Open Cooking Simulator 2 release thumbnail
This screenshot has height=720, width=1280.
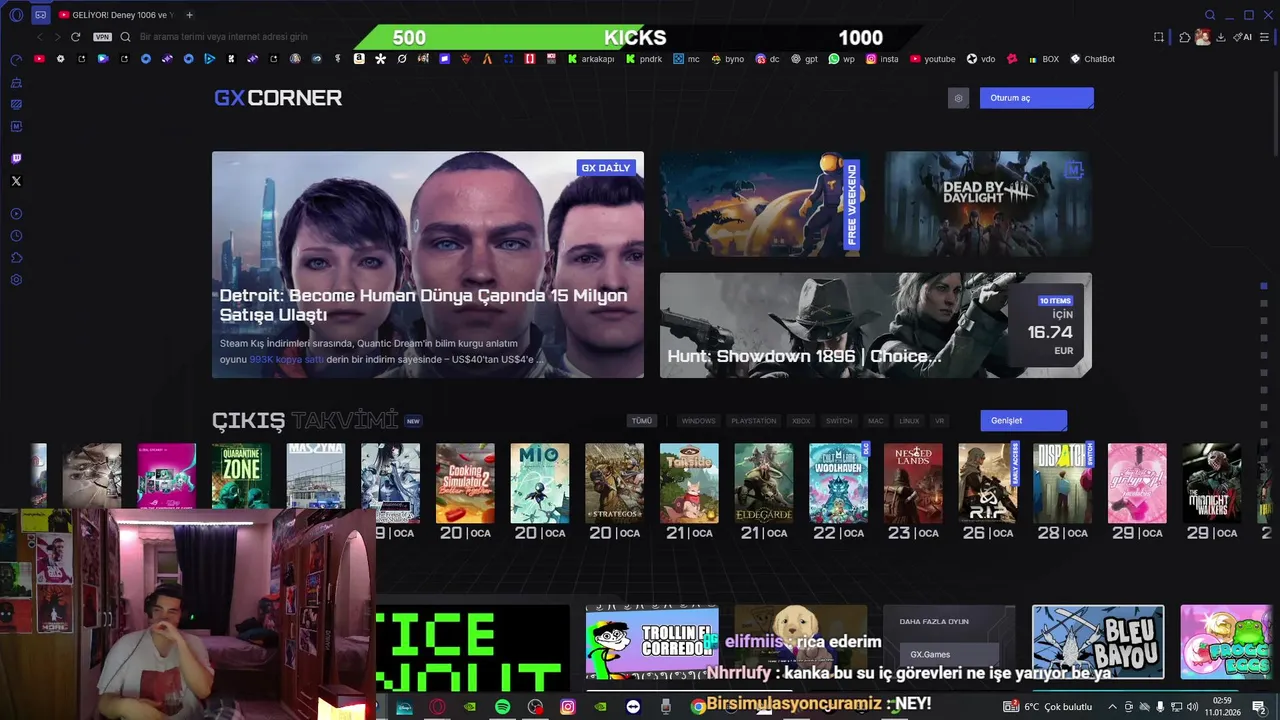465,483
